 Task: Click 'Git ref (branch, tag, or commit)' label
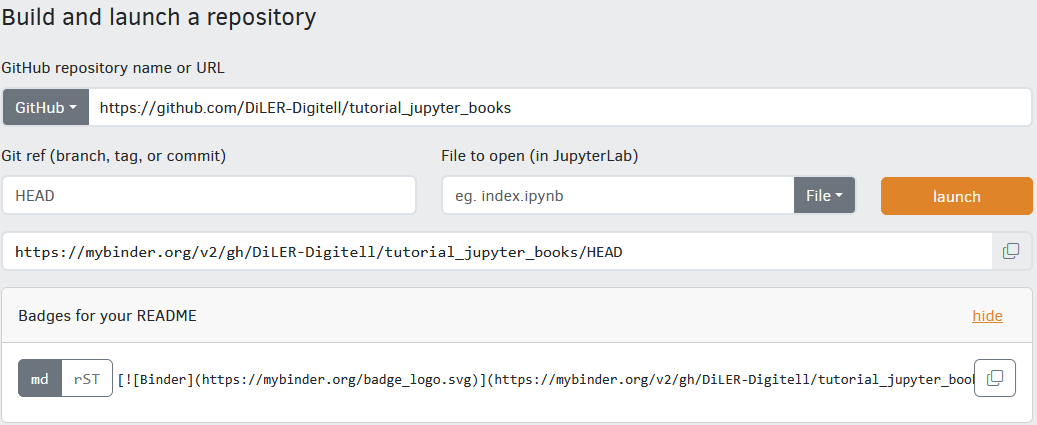[x=114, y=156]
